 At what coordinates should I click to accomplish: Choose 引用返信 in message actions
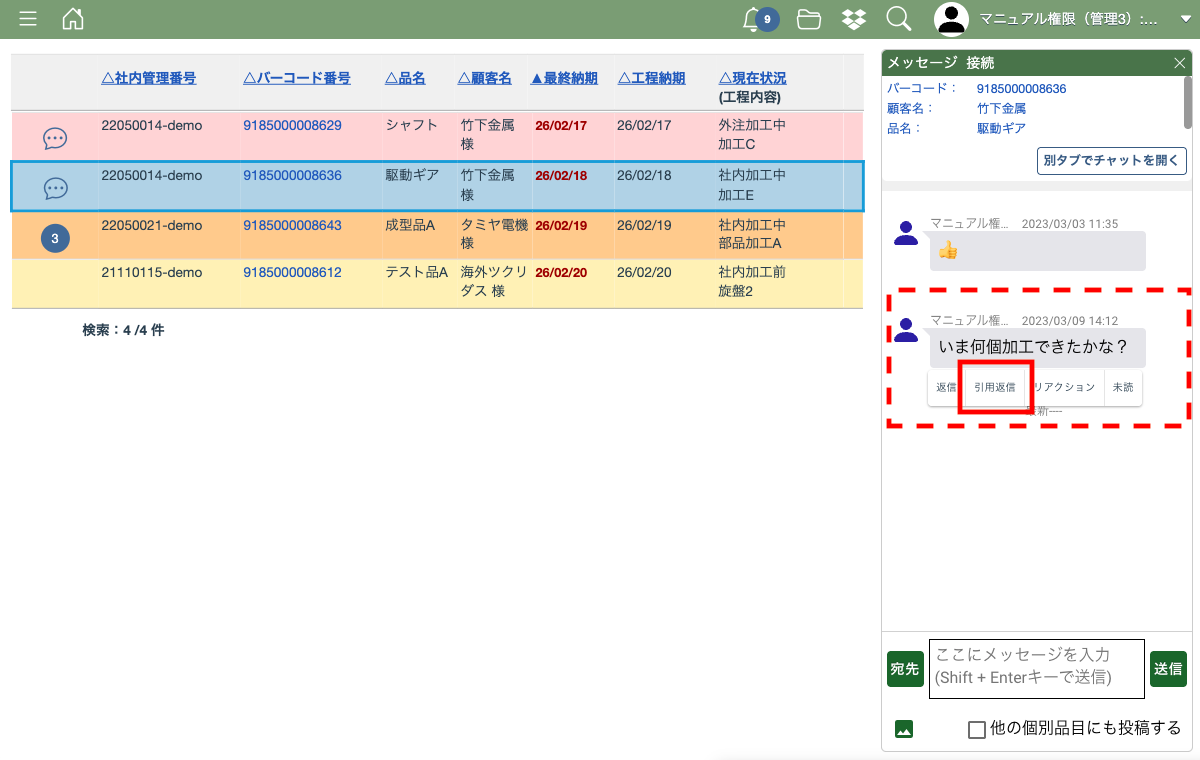coord(995,388)
